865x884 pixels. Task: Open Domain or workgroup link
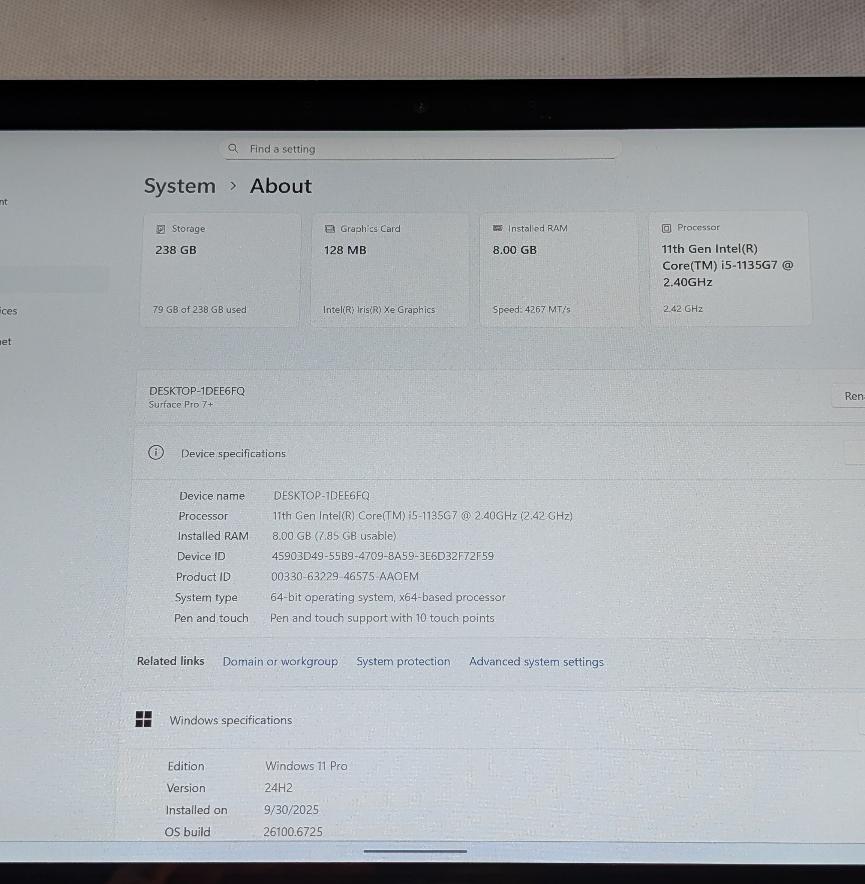coord(280,662)
